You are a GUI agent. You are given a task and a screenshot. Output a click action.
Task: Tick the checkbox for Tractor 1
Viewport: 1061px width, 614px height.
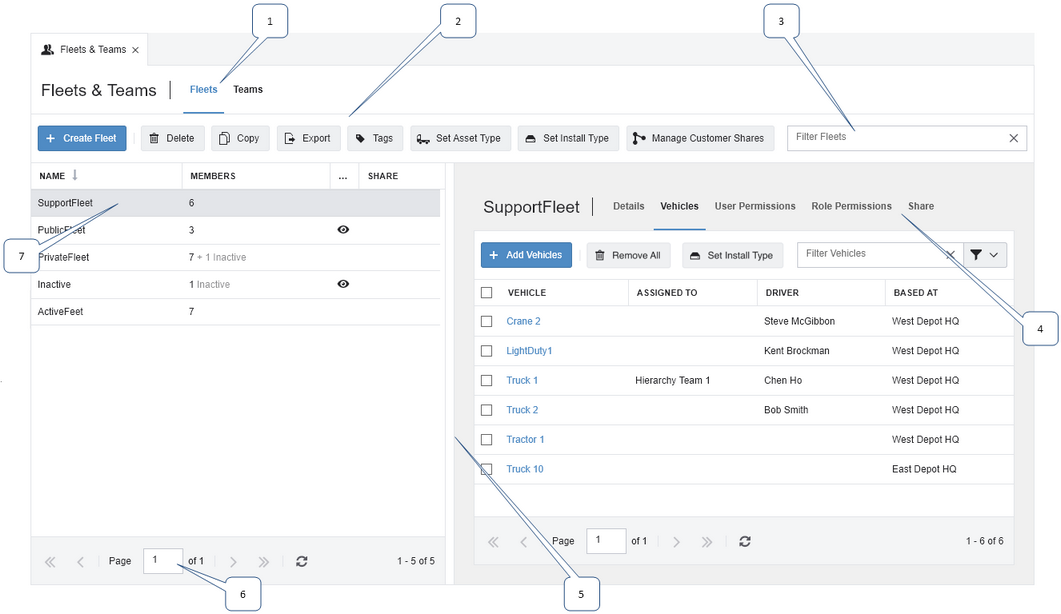(x=487, y=439)
